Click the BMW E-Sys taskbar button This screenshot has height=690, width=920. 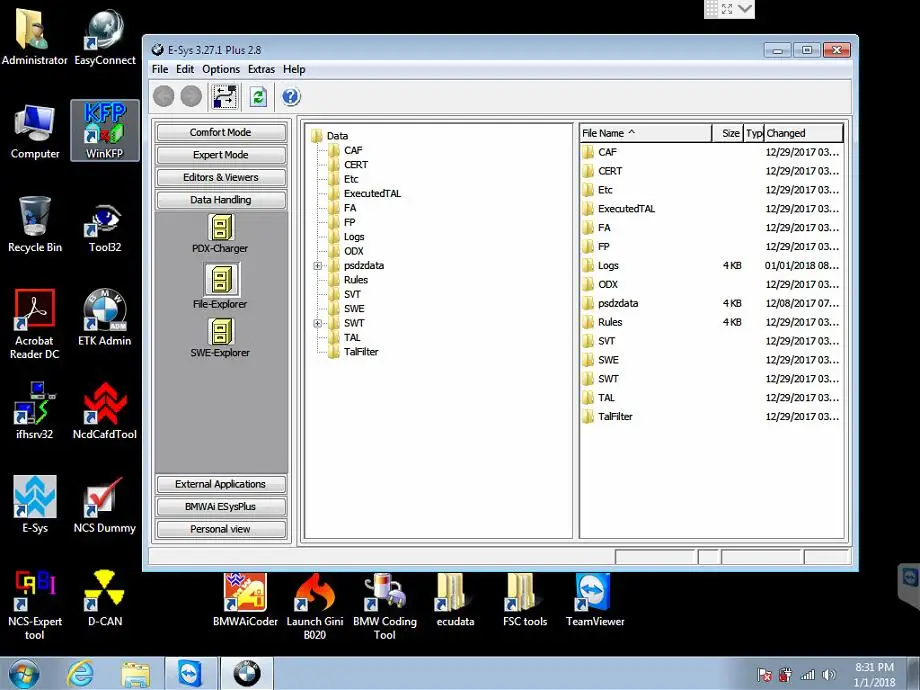(x=247, y=674)
